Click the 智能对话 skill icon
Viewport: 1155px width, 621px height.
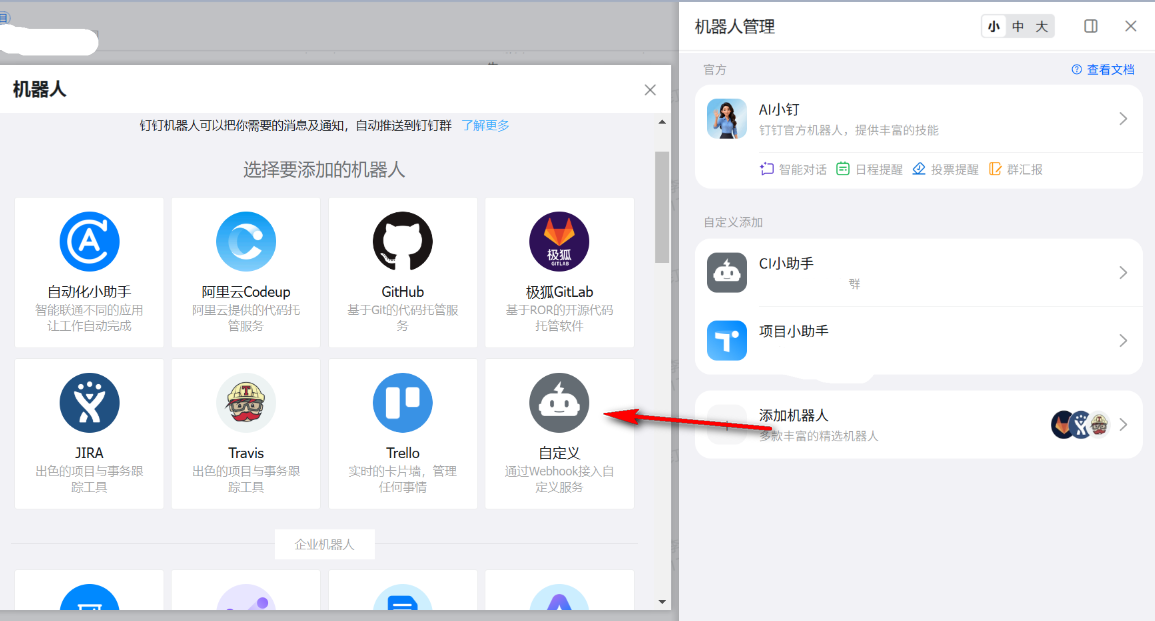coord(767,169)
